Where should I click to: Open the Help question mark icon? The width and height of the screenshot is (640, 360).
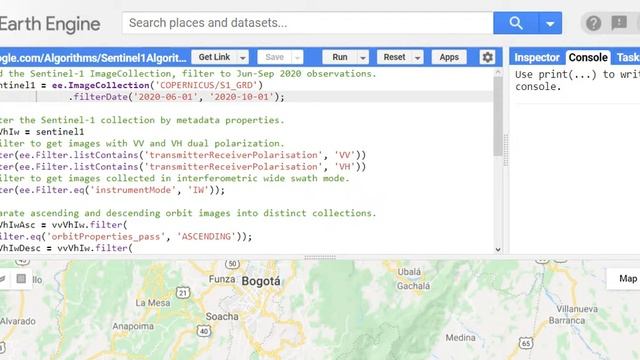click(x=593, y=23)
